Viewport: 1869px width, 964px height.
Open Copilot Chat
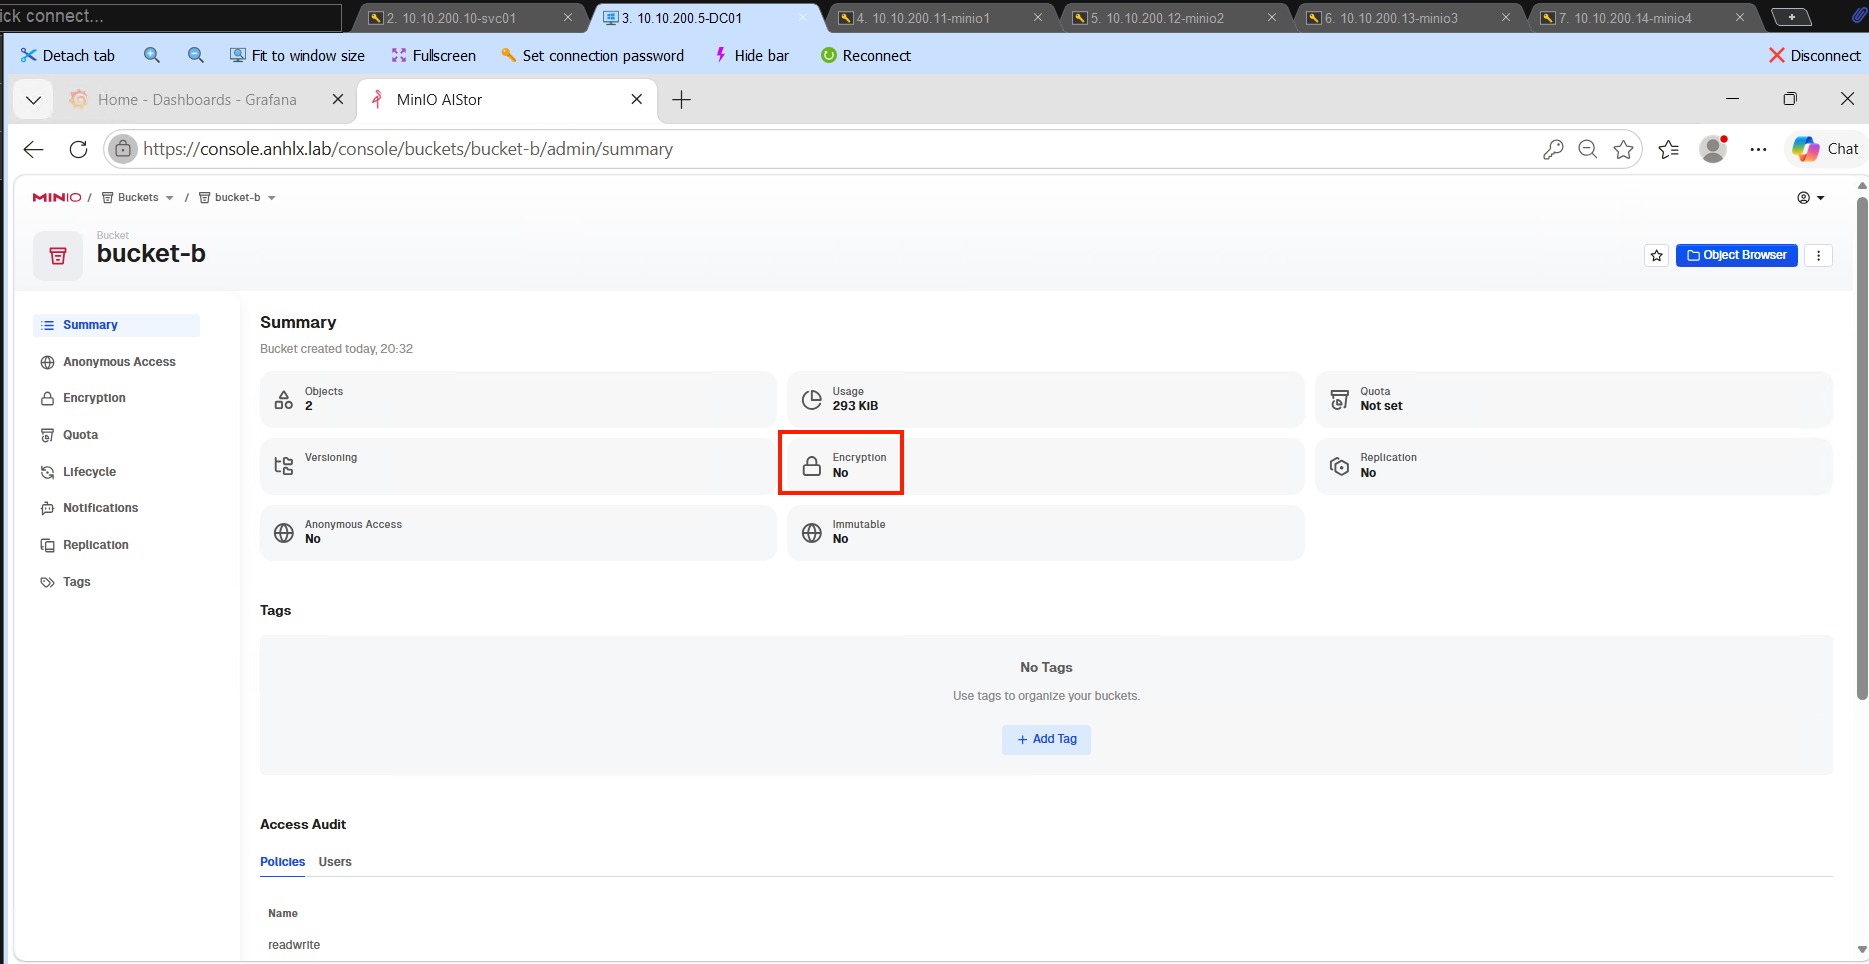[1826, 149]
